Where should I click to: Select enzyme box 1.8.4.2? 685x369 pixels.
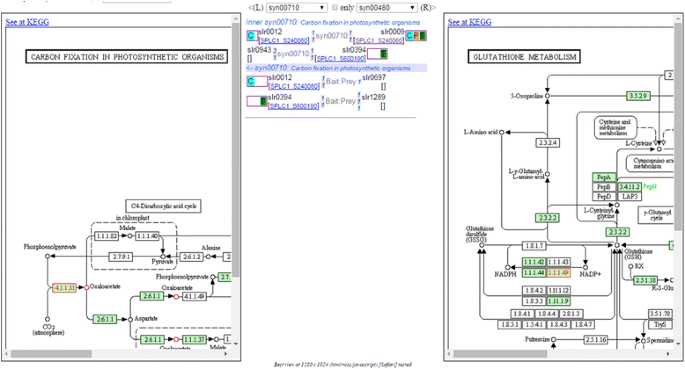534,290
